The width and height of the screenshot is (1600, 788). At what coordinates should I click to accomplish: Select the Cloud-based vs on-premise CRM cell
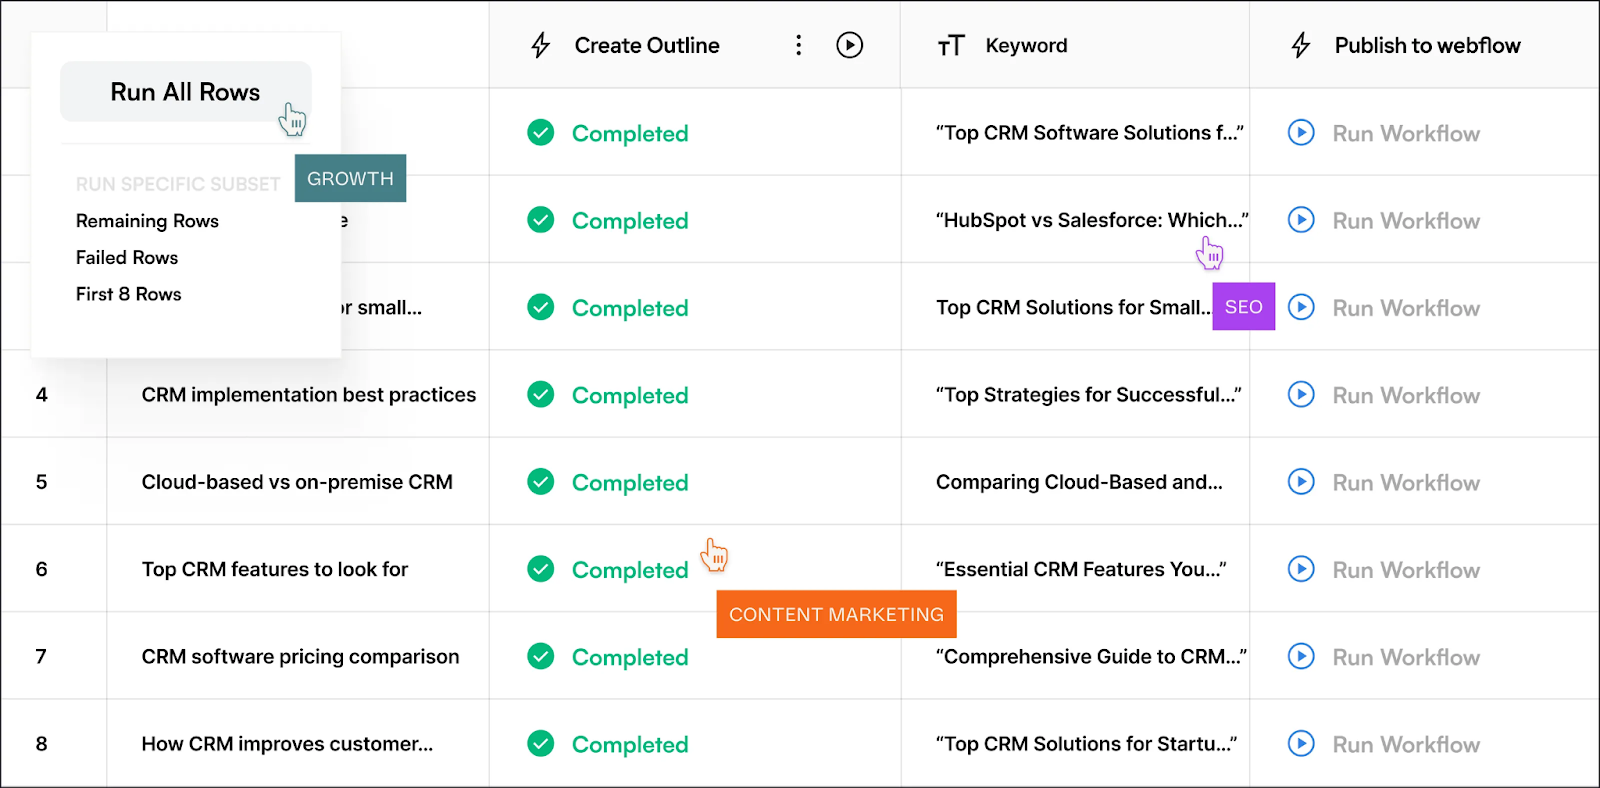click(297, 482)
